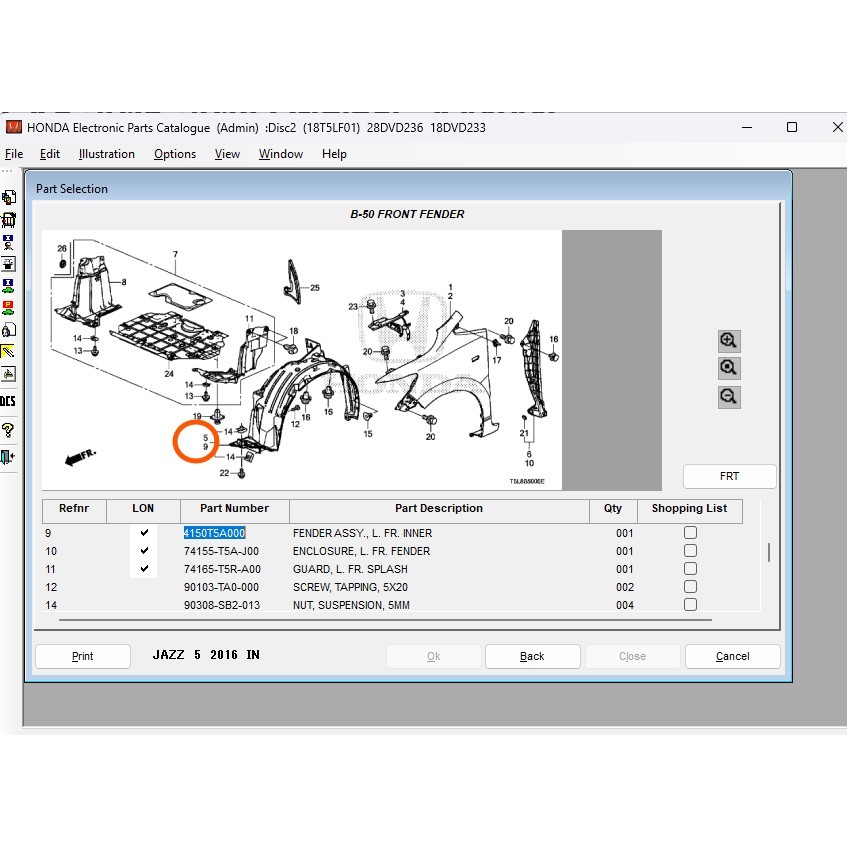Viewport: 847px width, 847px height.
Task: Open the Options menu
Action: [175, 154]
